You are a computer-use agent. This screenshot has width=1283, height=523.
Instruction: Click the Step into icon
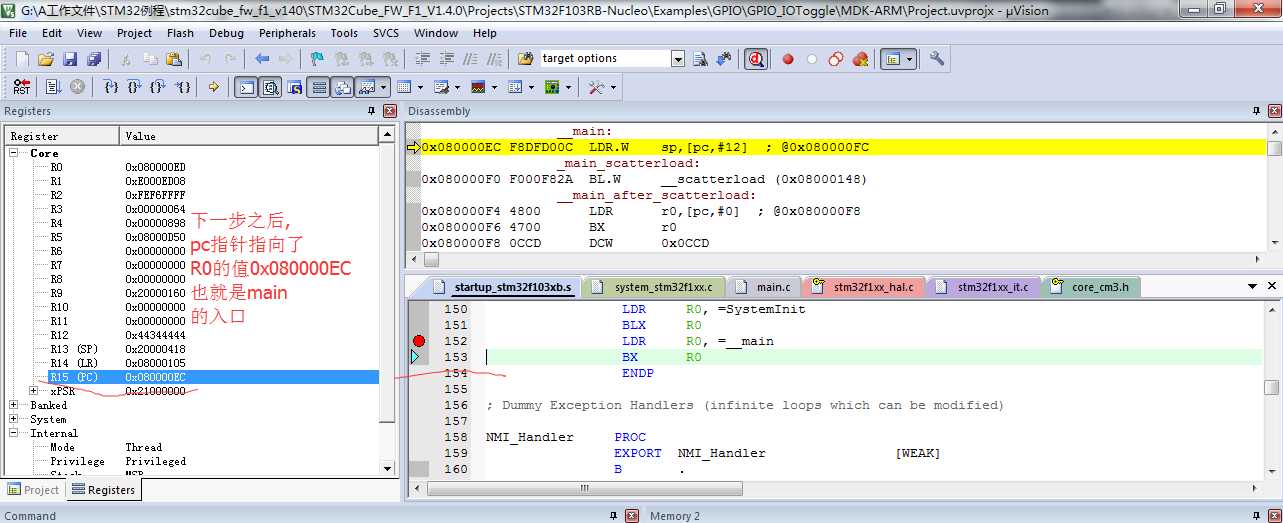(111, 87)
